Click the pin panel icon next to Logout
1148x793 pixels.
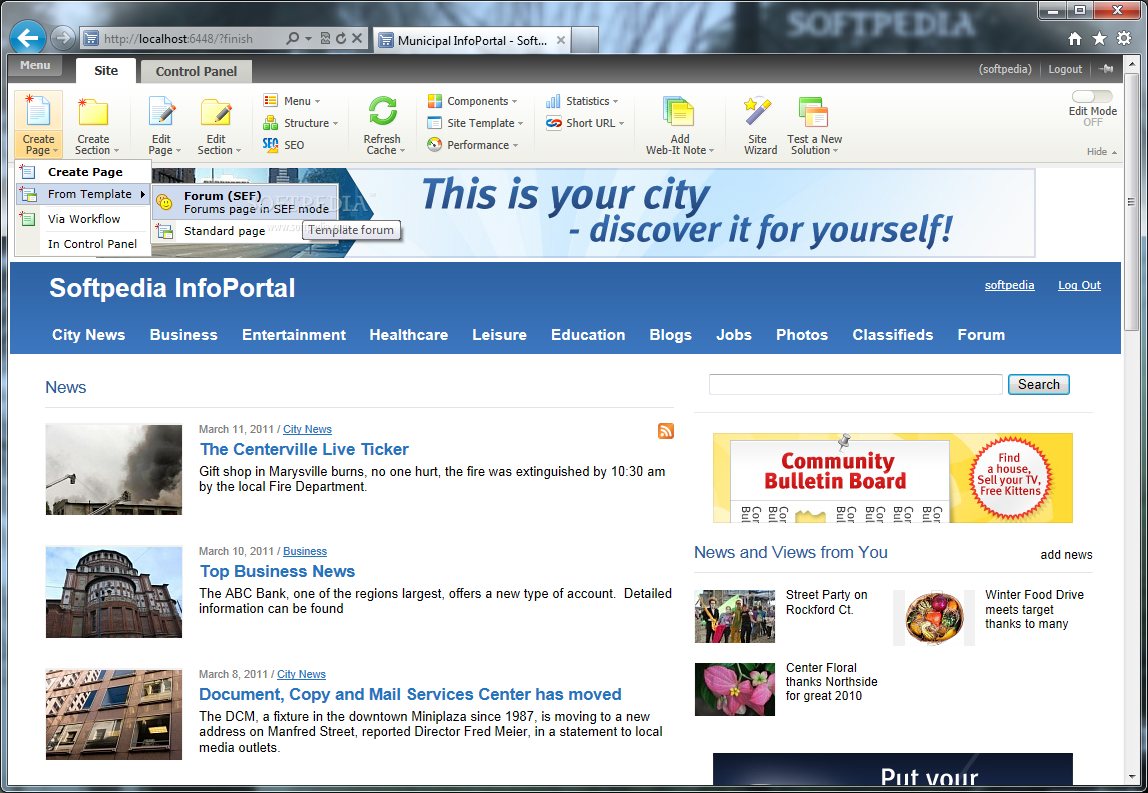pyautogui.click(x=1106, y=69)
